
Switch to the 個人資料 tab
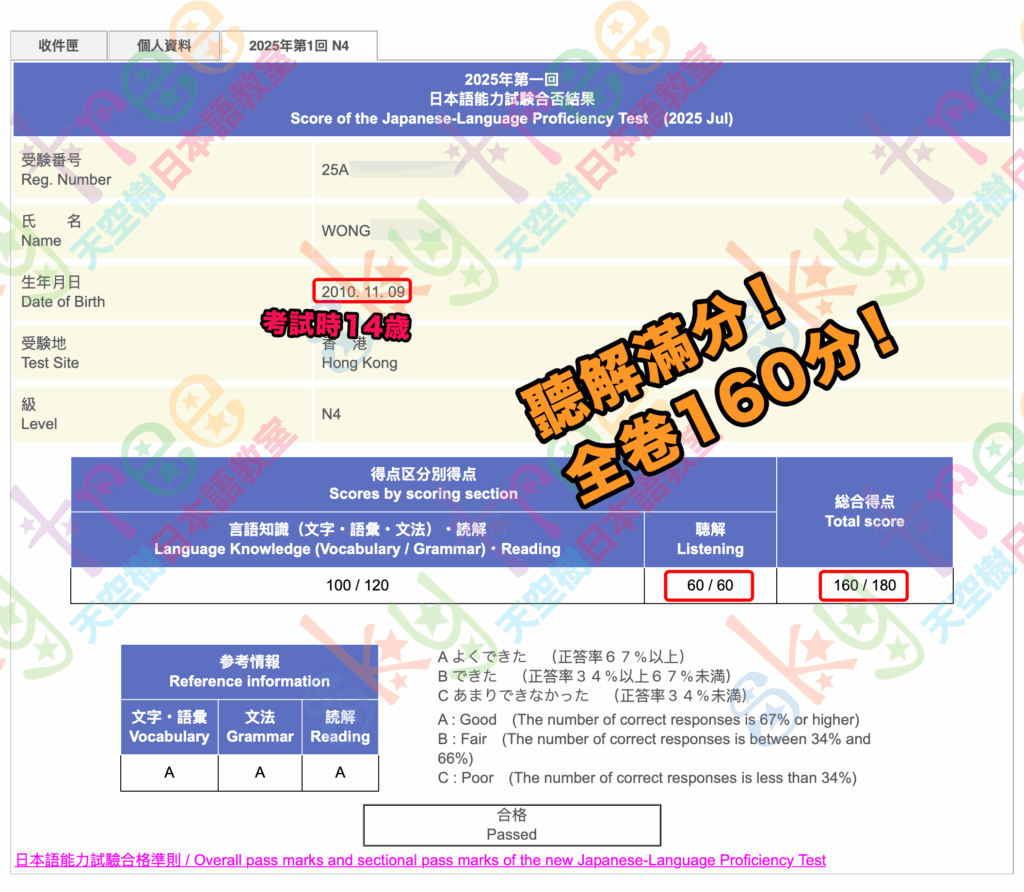(x=163, y=46)
